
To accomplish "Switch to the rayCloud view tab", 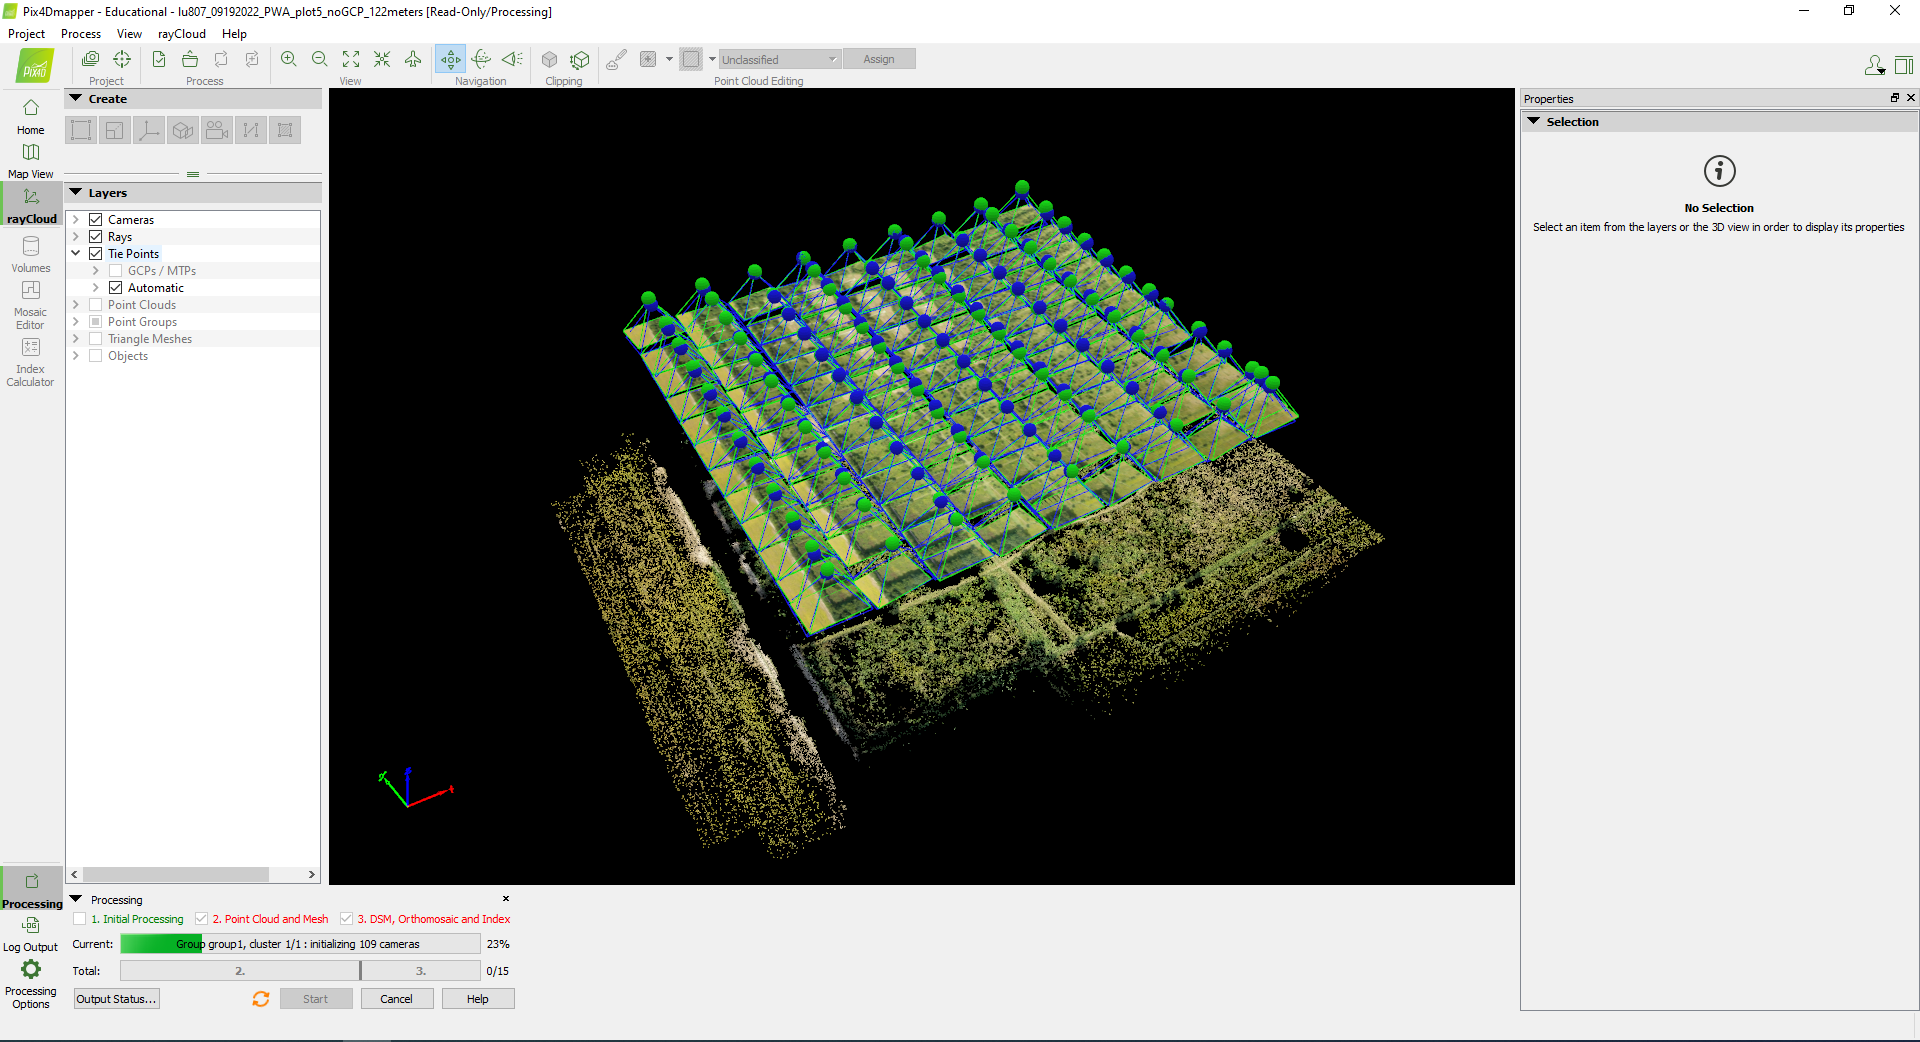I will pyautogui.click(x=31, y=205).
